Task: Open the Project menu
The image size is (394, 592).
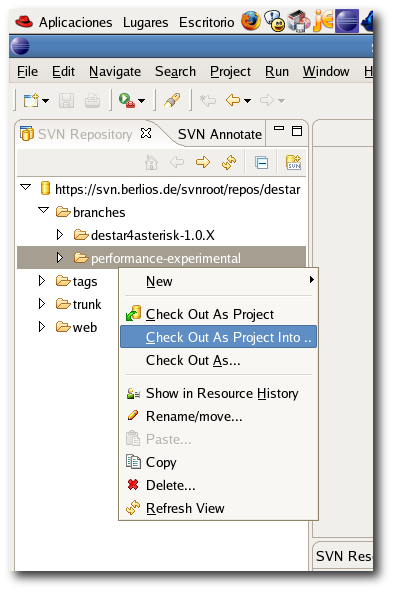Action: click(x=230, y=71)
